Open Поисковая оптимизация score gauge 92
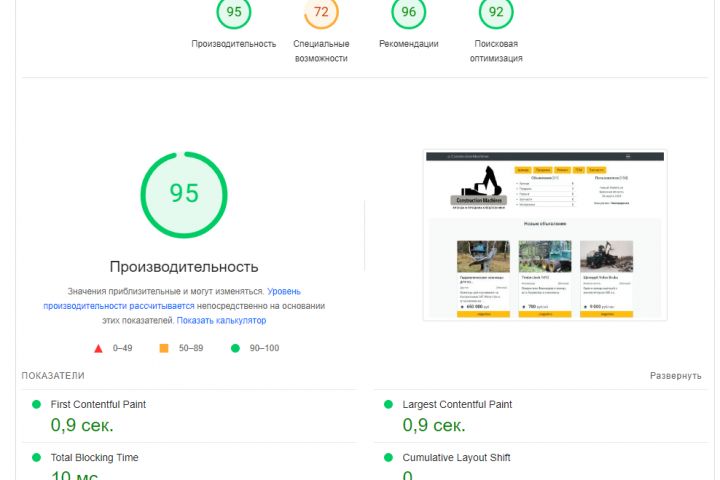720x480 pixels. pyautogui.click(x=496, y=12)
